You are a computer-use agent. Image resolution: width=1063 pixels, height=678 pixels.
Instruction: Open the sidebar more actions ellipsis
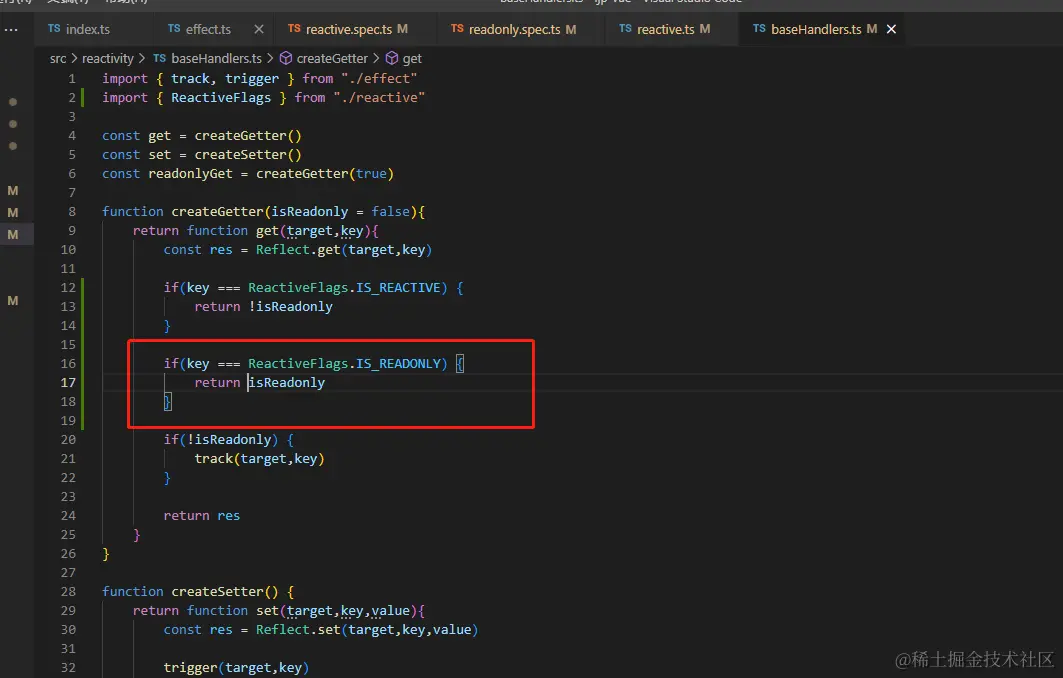11,30
